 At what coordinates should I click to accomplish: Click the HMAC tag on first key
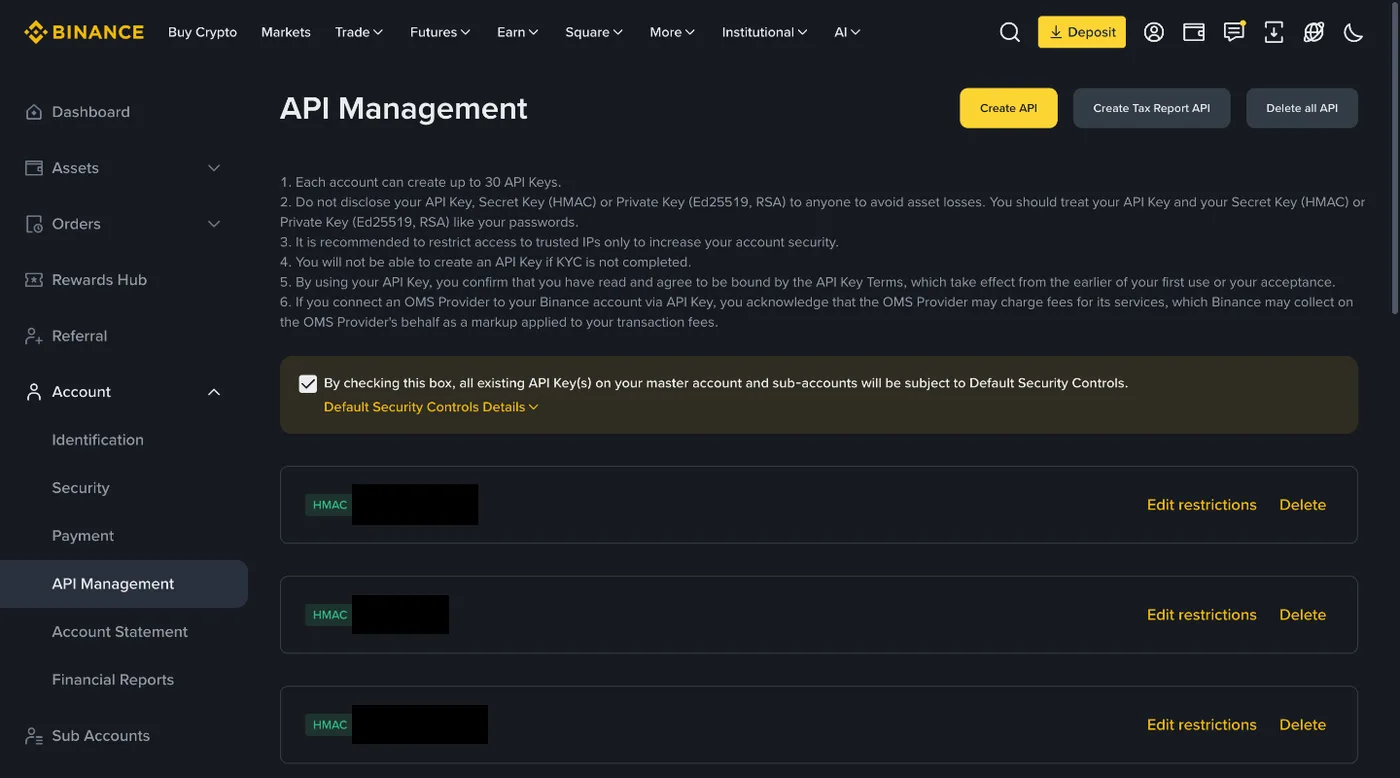pyautogui.click(x=329, y=505)
